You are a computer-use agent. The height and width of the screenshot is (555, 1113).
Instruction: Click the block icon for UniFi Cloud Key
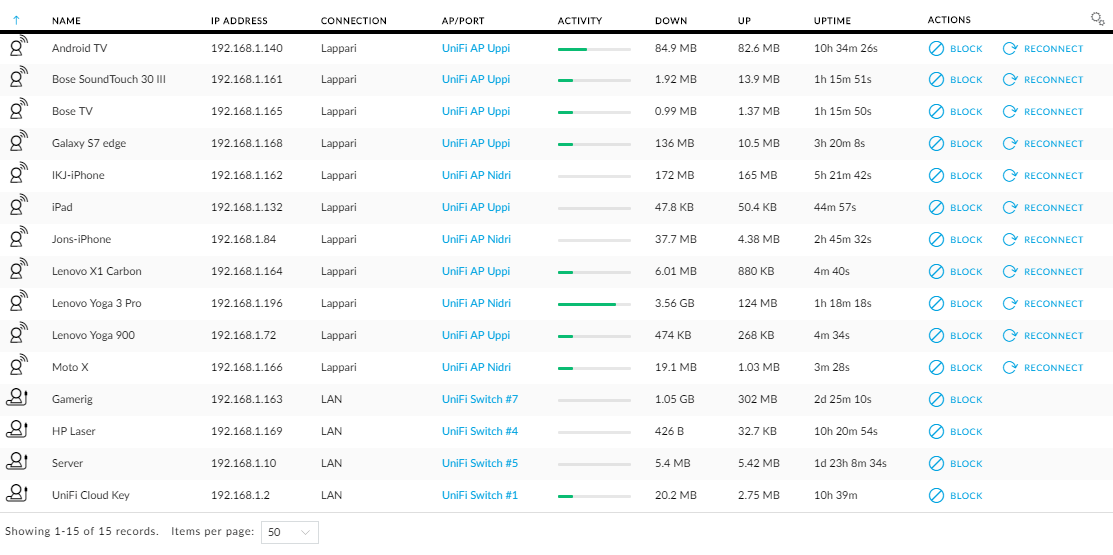pos(936,495)
